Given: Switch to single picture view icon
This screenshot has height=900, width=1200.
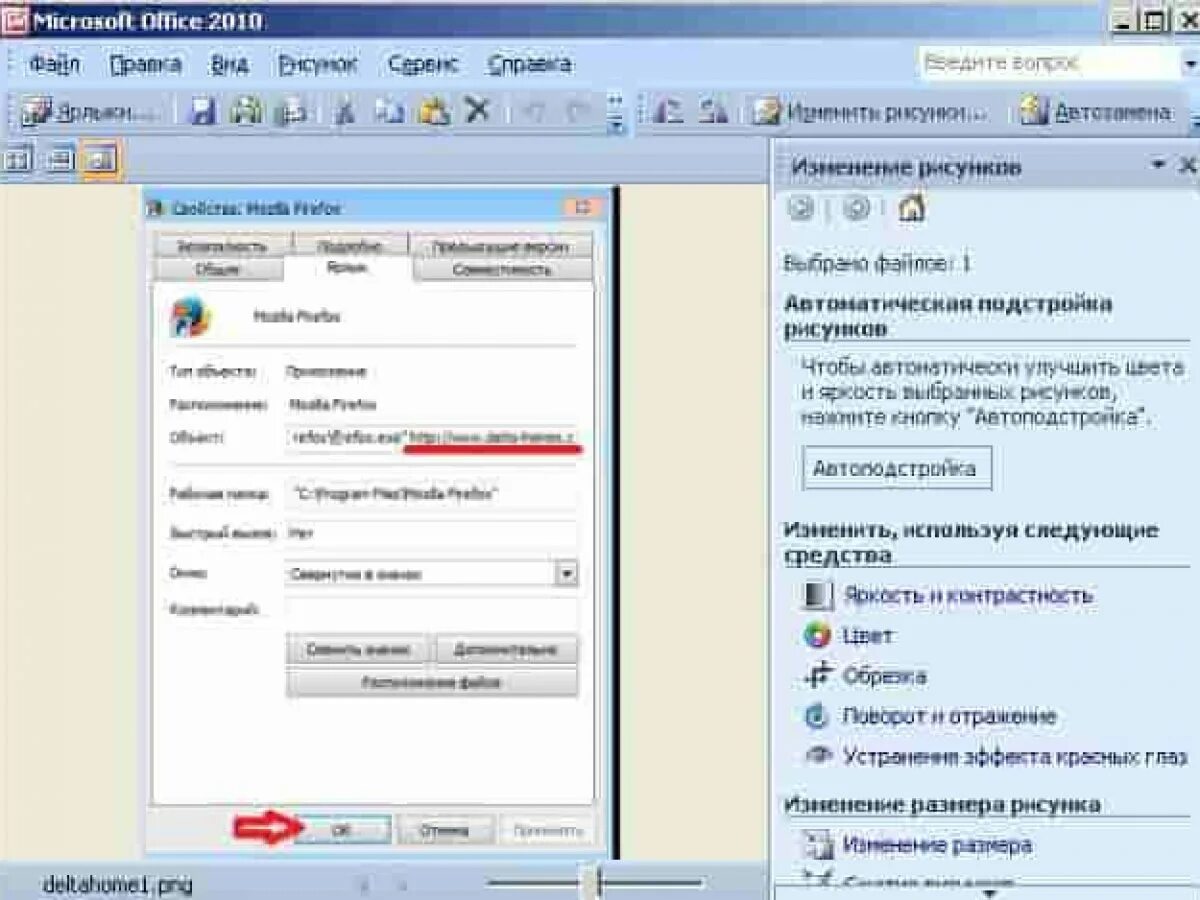Looking at the screenshot, I should pyautogui.click(x=100, y=158).
